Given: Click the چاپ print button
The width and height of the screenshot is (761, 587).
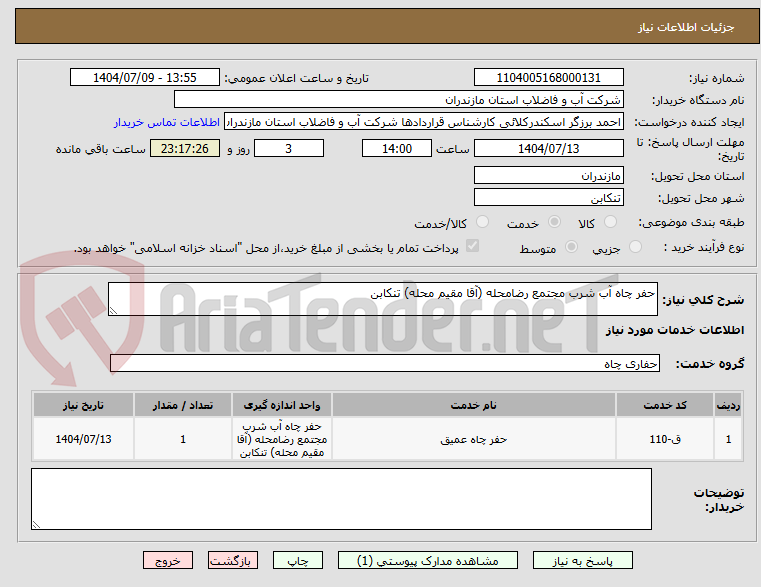Looking at the screenshot, I should [298, 561].
